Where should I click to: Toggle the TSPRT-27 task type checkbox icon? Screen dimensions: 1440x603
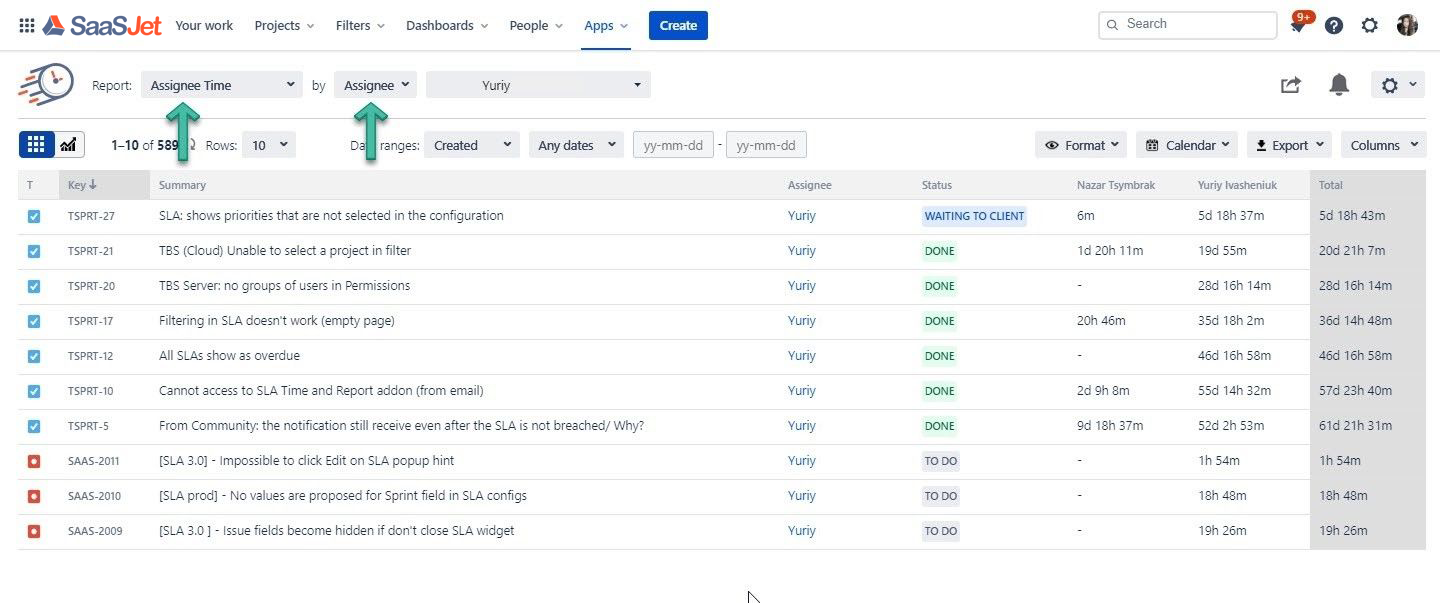point(34,216)
